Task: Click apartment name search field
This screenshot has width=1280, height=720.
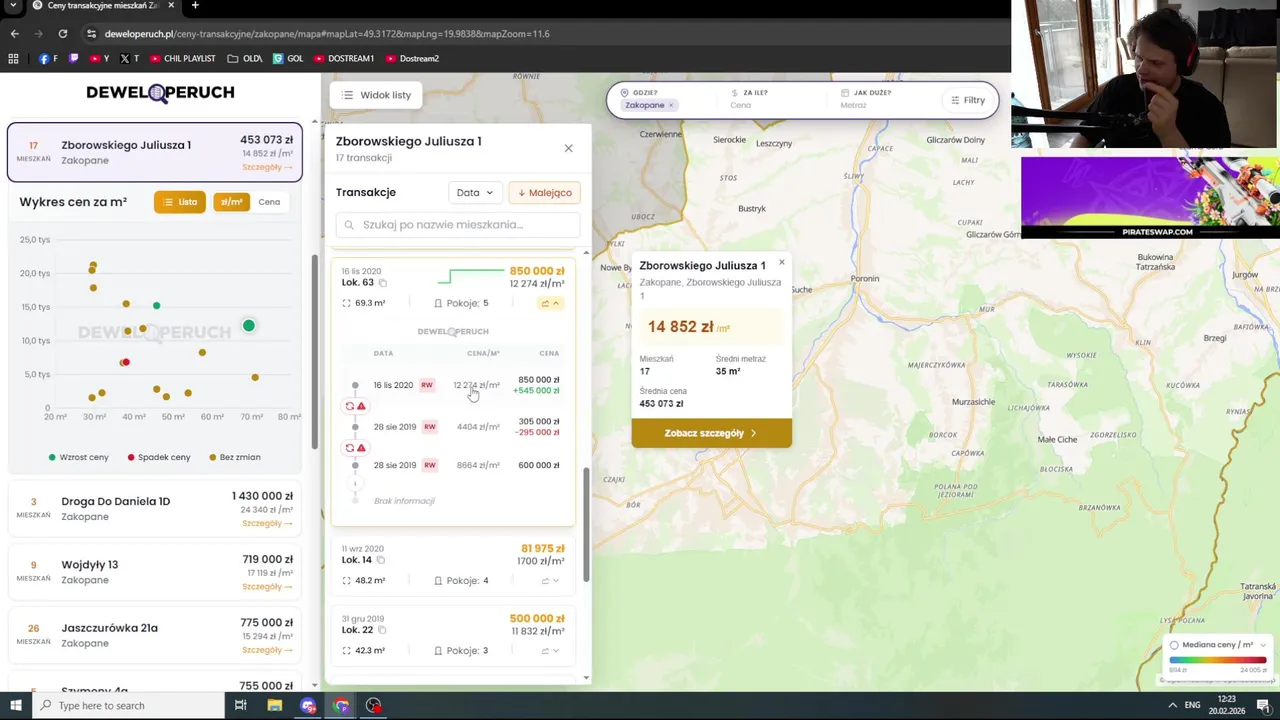Action: (x=457, y=225)
